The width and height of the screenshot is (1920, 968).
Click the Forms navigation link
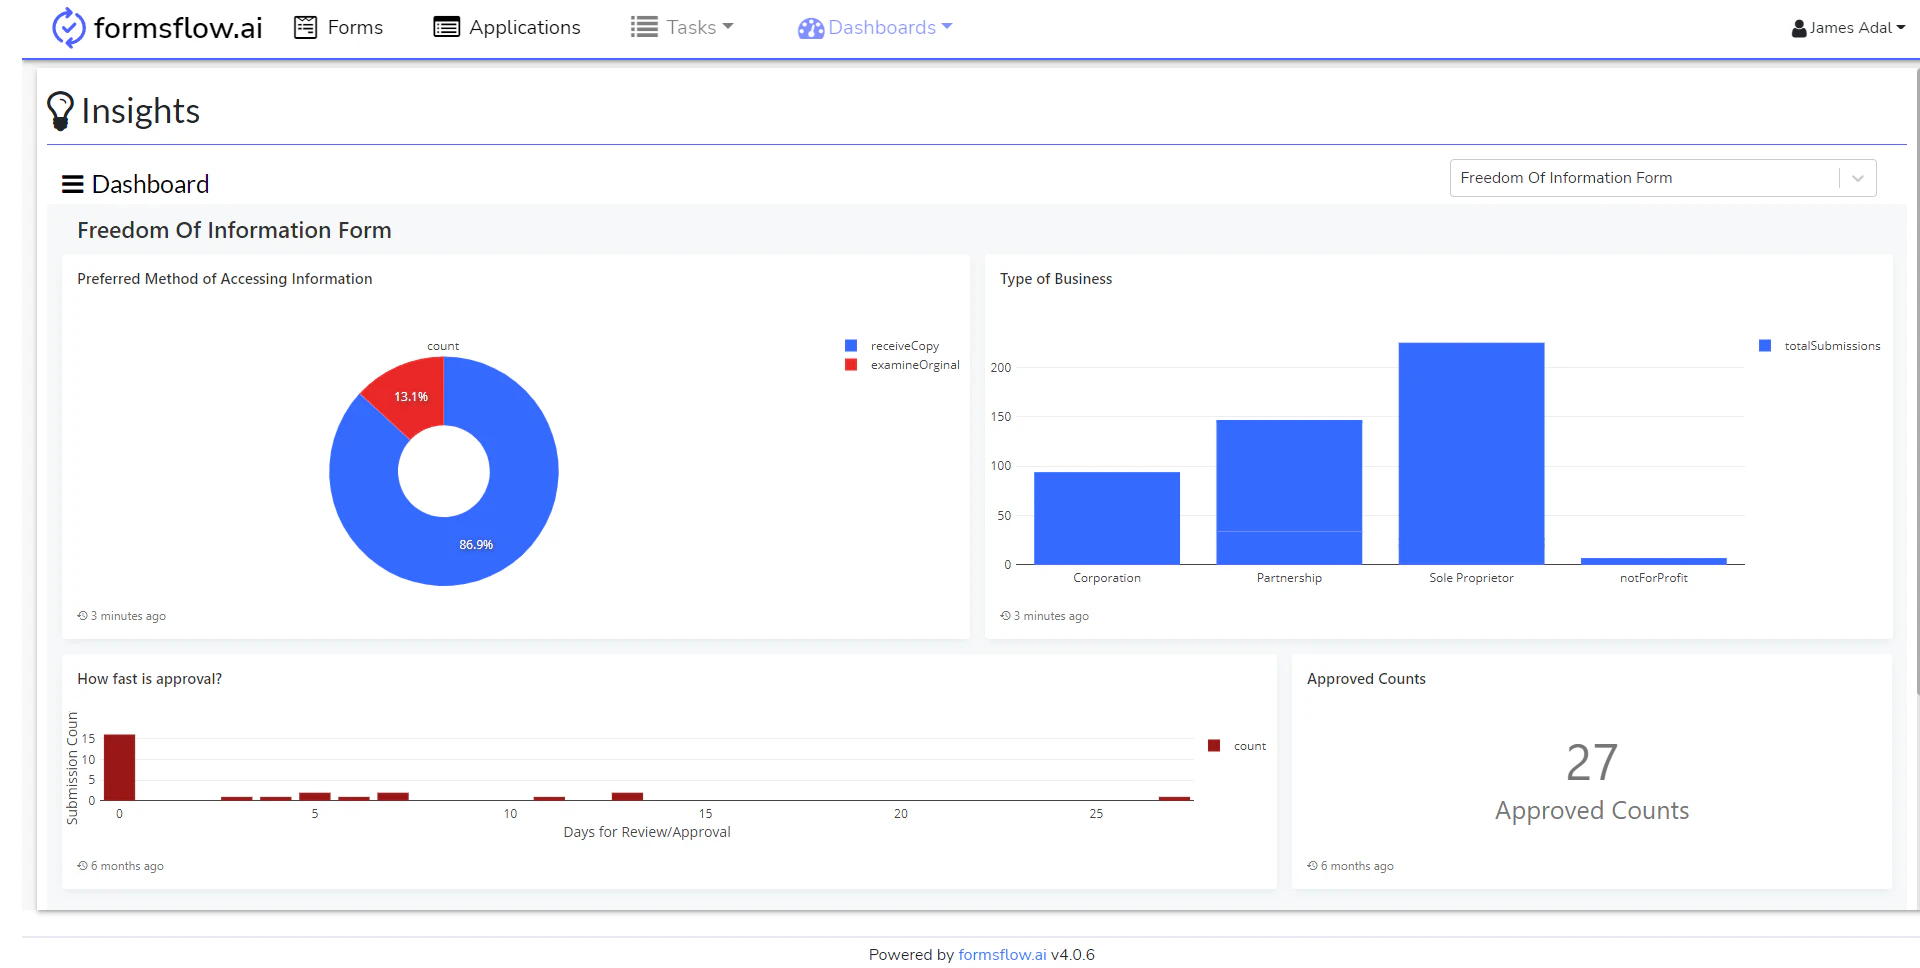355,27
